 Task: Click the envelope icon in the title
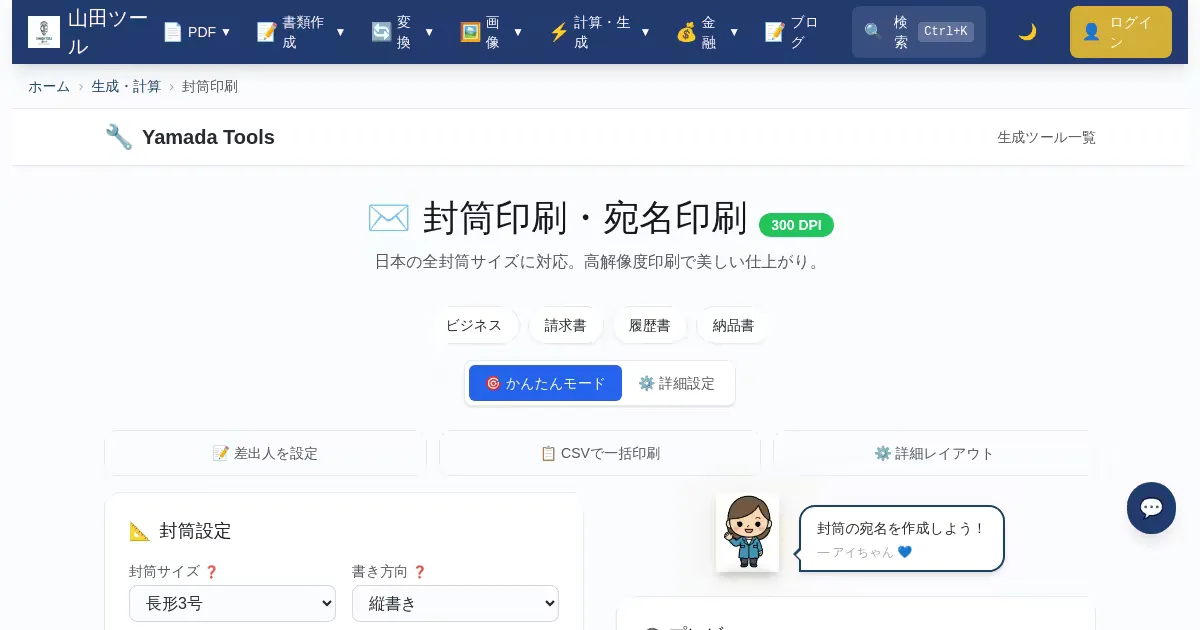[388, 218]
